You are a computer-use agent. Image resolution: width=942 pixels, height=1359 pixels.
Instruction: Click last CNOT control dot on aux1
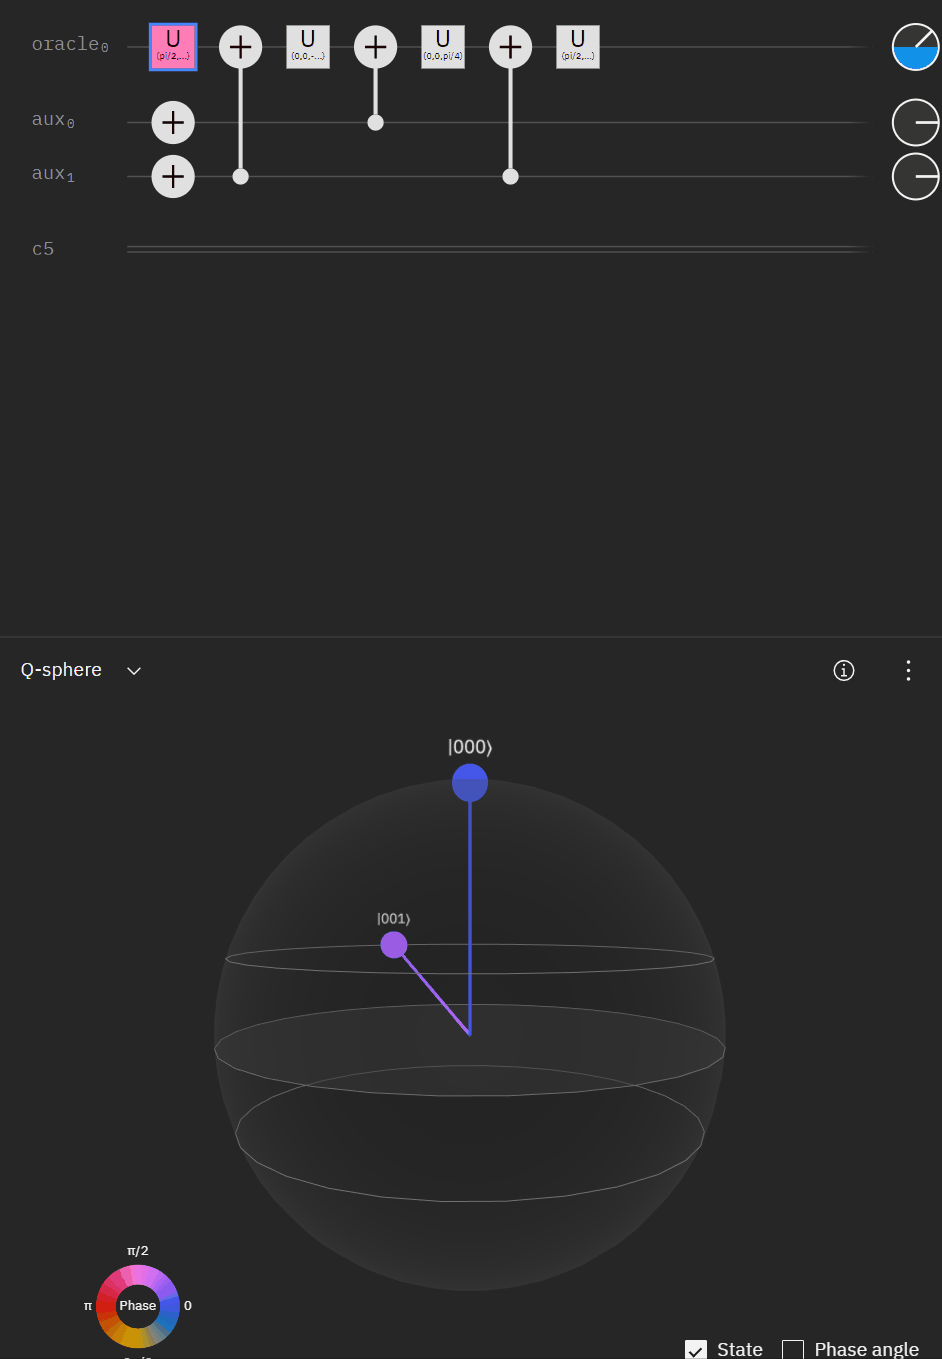click(x=510, y=177)
